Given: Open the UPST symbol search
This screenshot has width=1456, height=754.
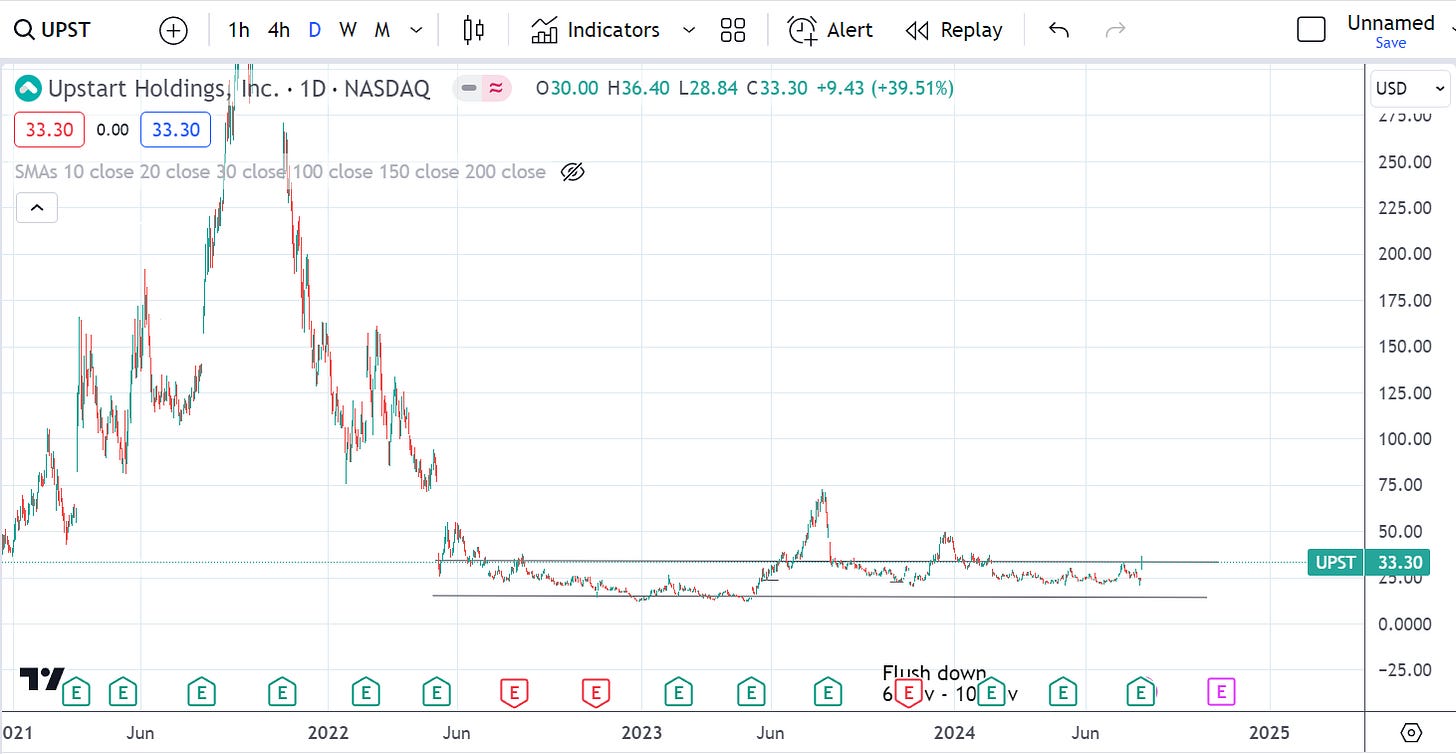Looking at the screenshot, I should 54,30.
